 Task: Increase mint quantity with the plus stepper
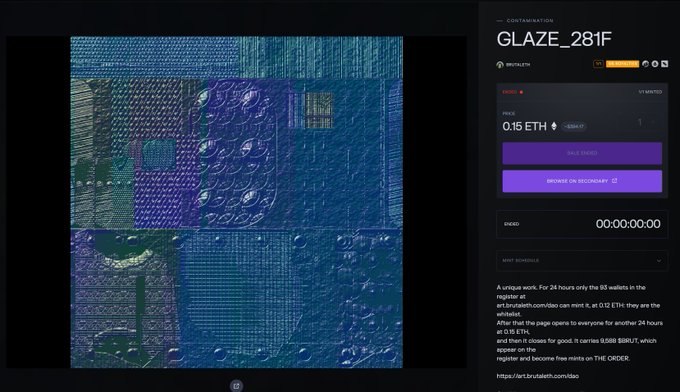click(654, 123)
